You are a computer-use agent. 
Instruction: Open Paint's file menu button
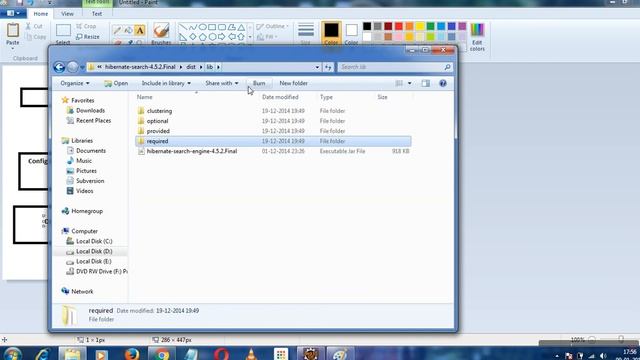click(x=13, y=13)
